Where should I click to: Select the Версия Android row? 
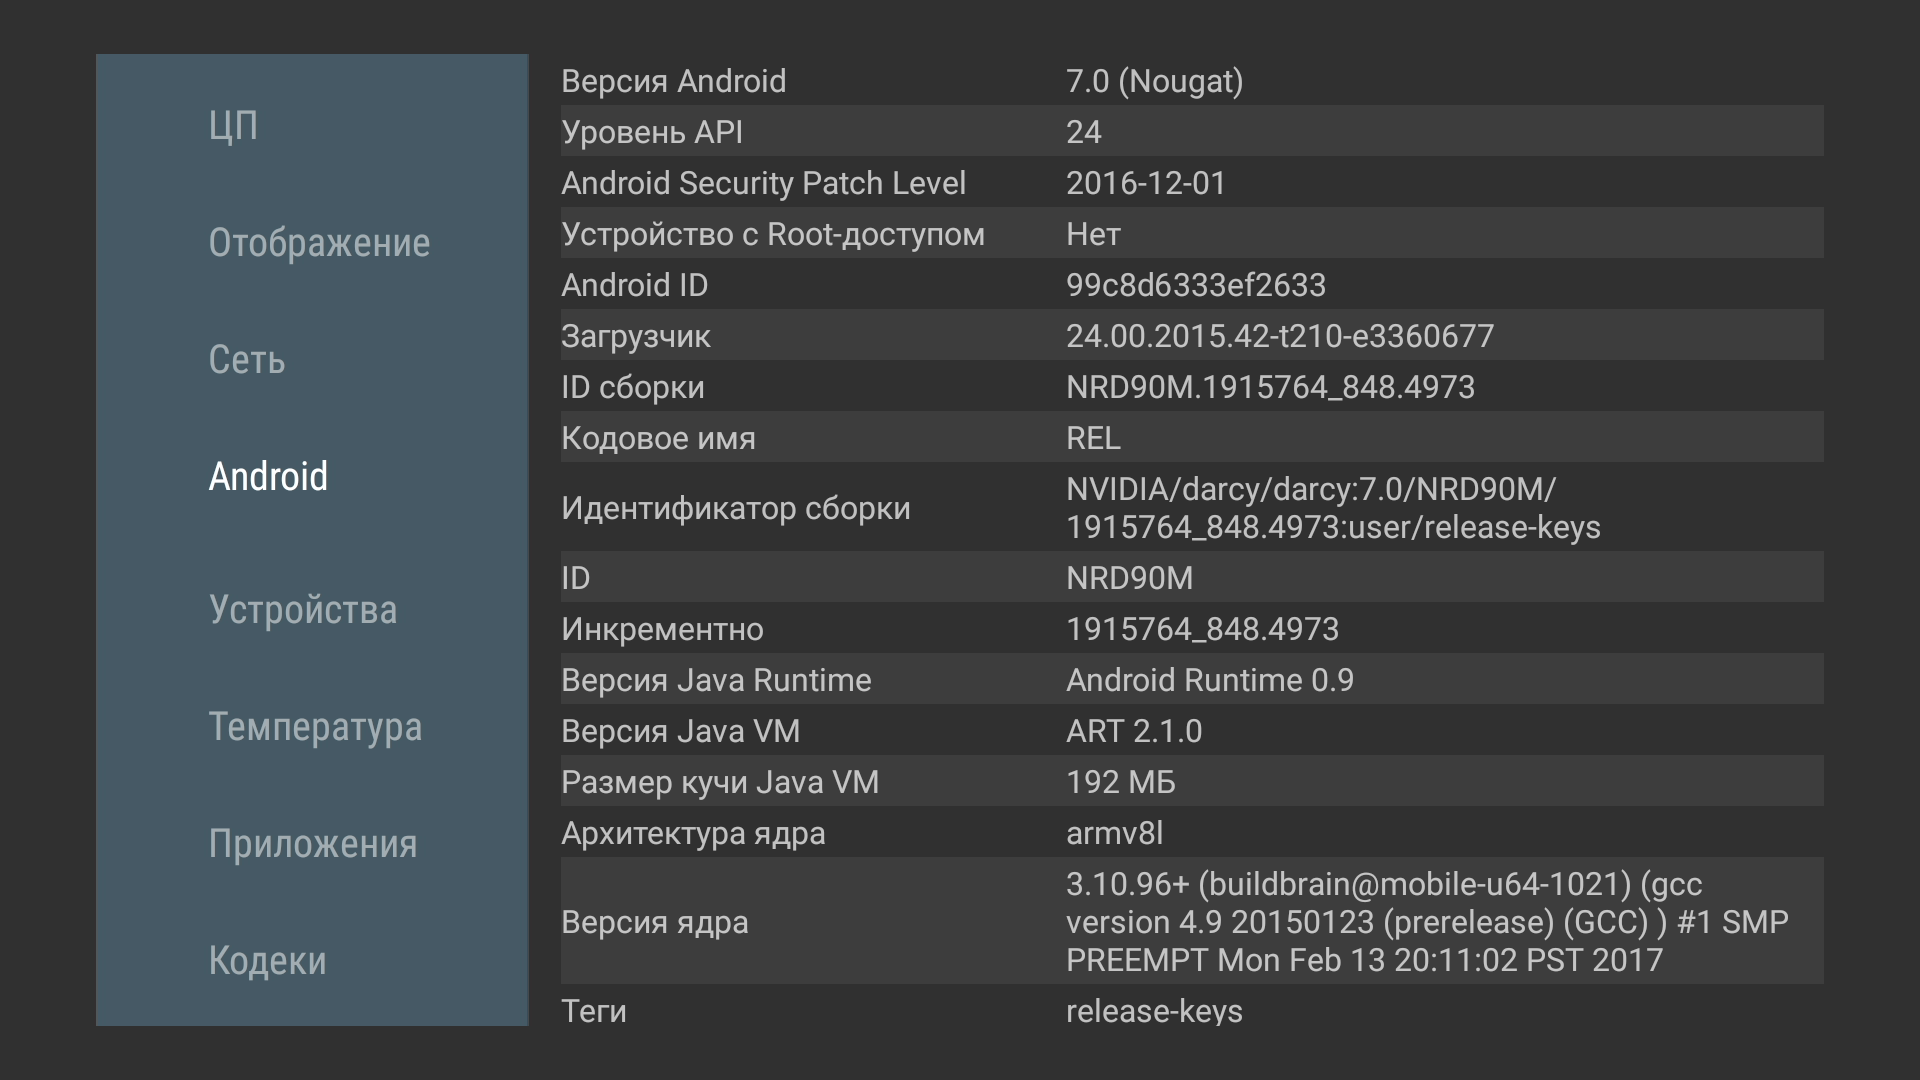coord(1190,81)
